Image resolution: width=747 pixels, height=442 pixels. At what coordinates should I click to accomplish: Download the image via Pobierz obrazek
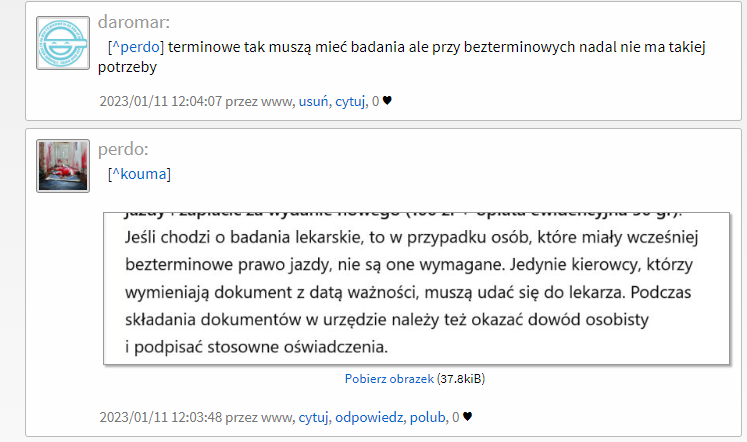pyautogui.click(x=389, y=379)
